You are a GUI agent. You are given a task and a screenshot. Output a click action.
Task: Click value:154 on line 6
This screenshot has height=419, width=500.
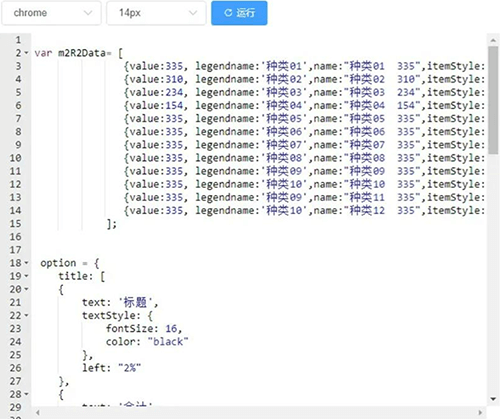156,105
